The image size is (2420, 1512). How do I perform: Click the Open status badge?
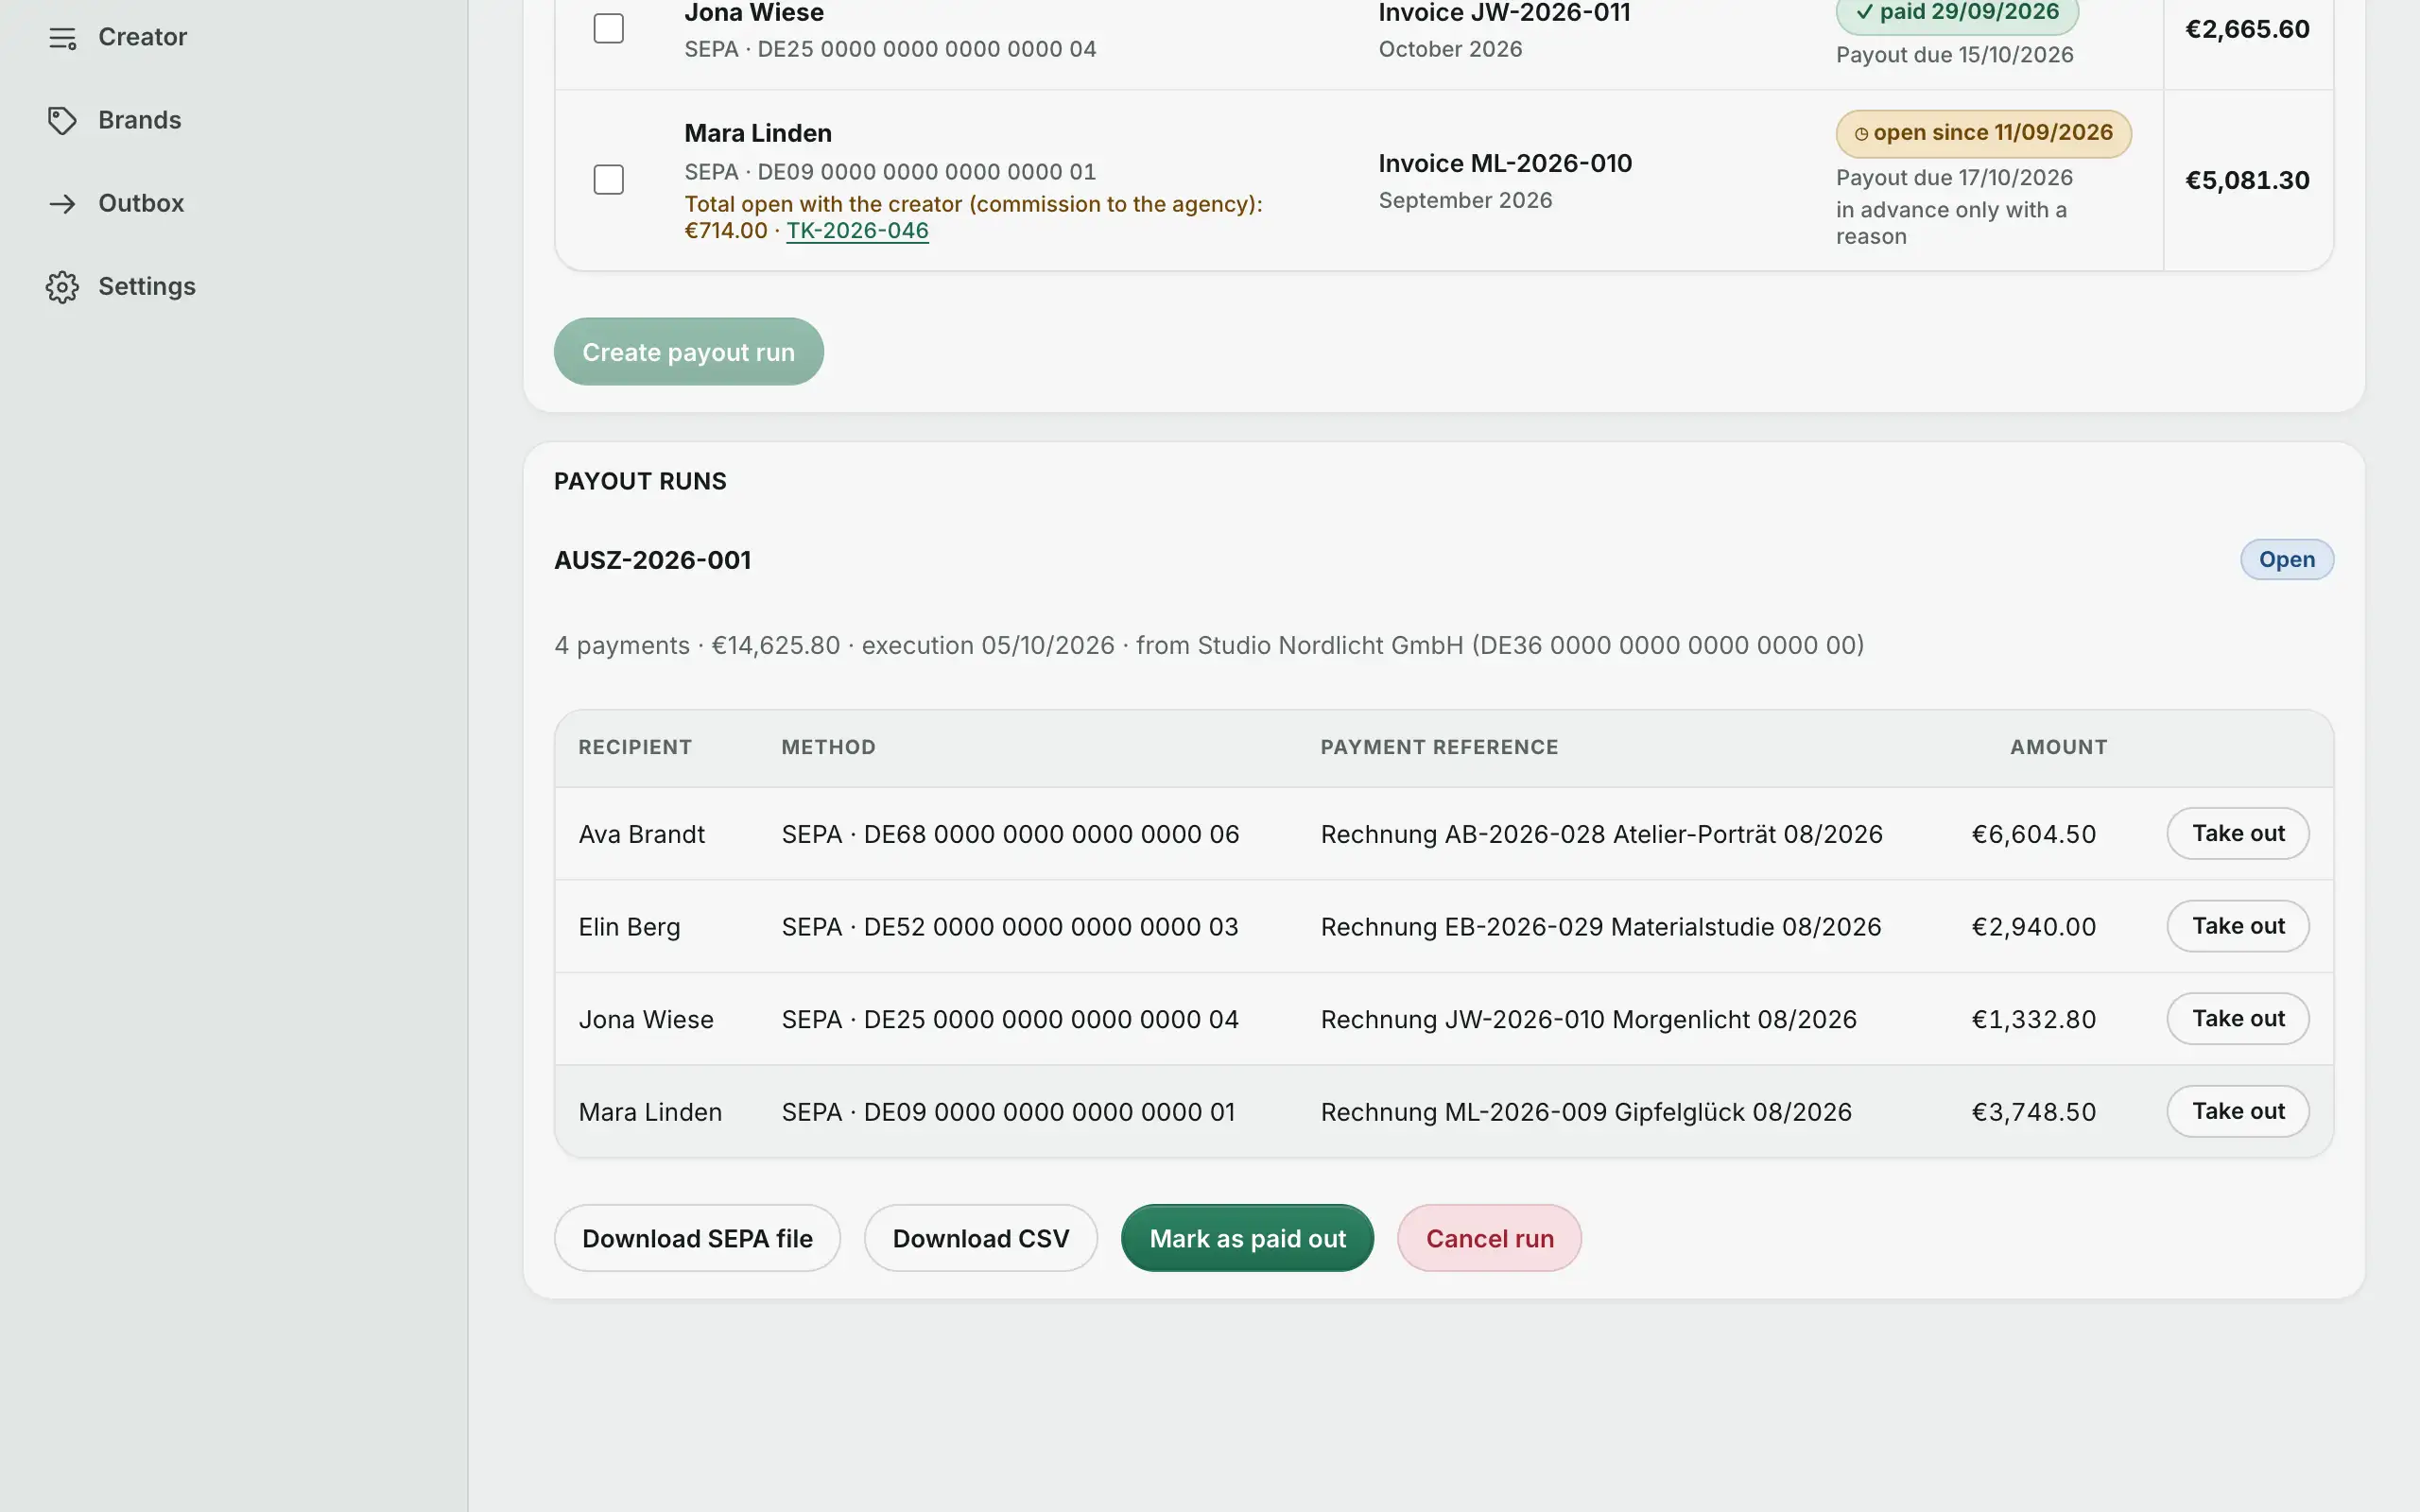click(x=2286, y=559)
